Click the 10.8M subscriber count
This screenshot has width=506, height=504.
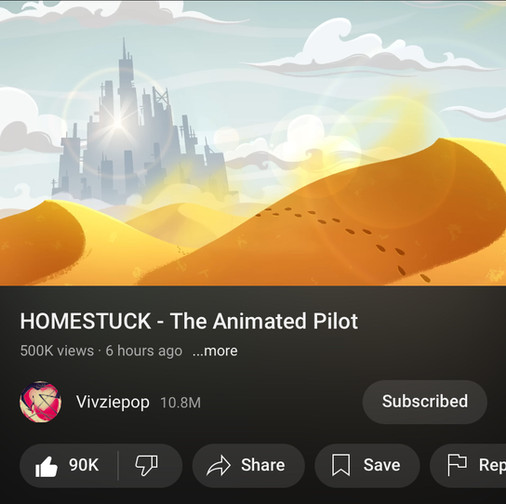click(181, 403)
